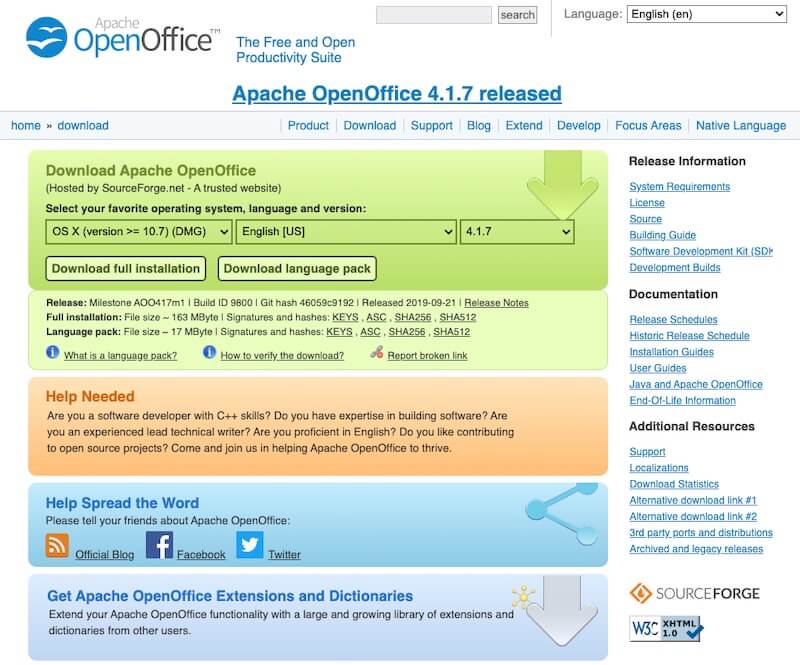This screenshot has height=665, width=800.
Task: Click the orange RSS blog icon
Action: [57, 546]
